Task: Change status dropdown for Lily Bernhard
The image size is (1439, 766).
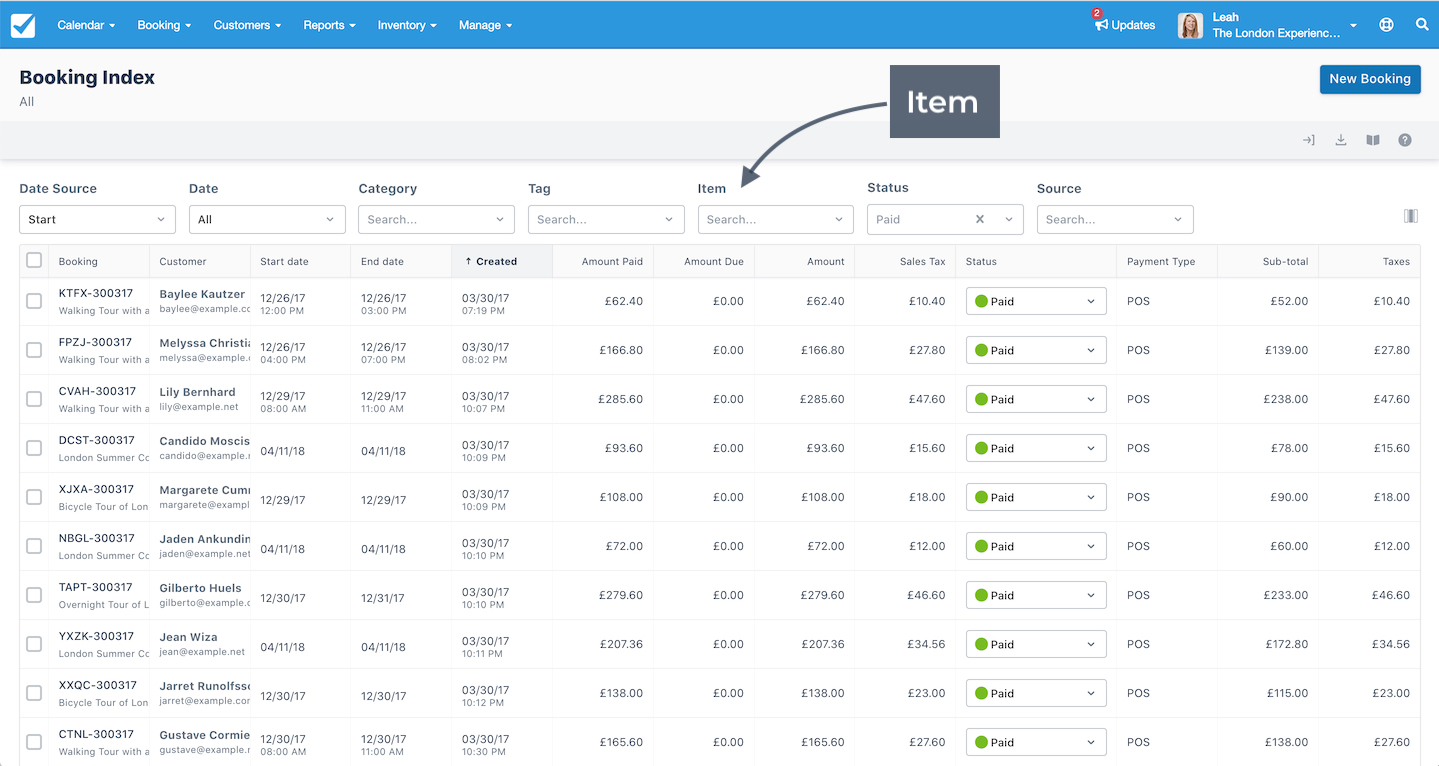Action: (x=1036, y=399)
